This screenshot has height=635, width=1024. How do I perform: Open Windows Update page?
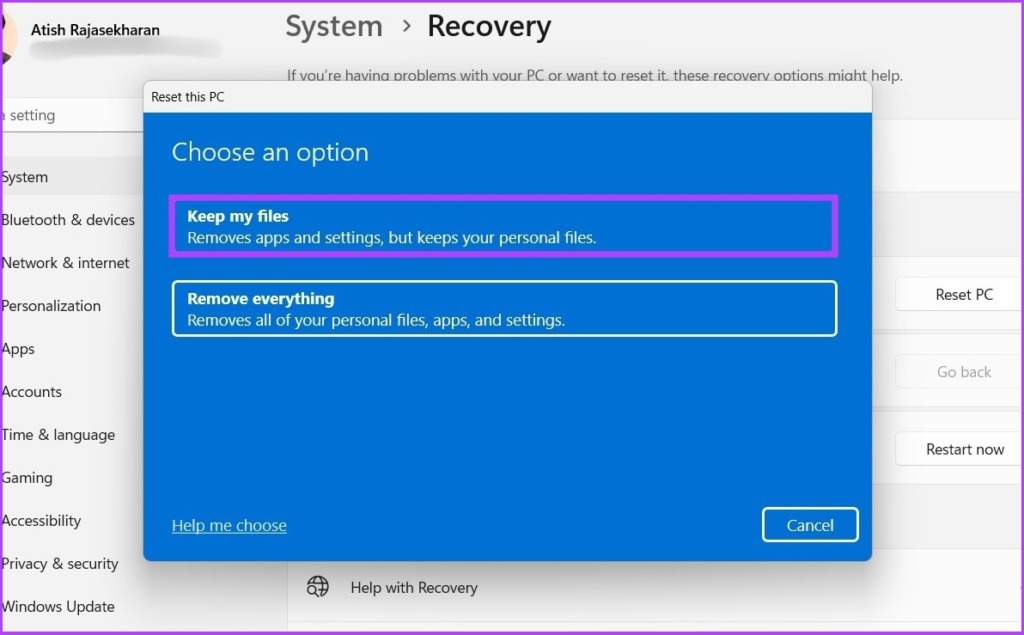[x=57, y=607]
